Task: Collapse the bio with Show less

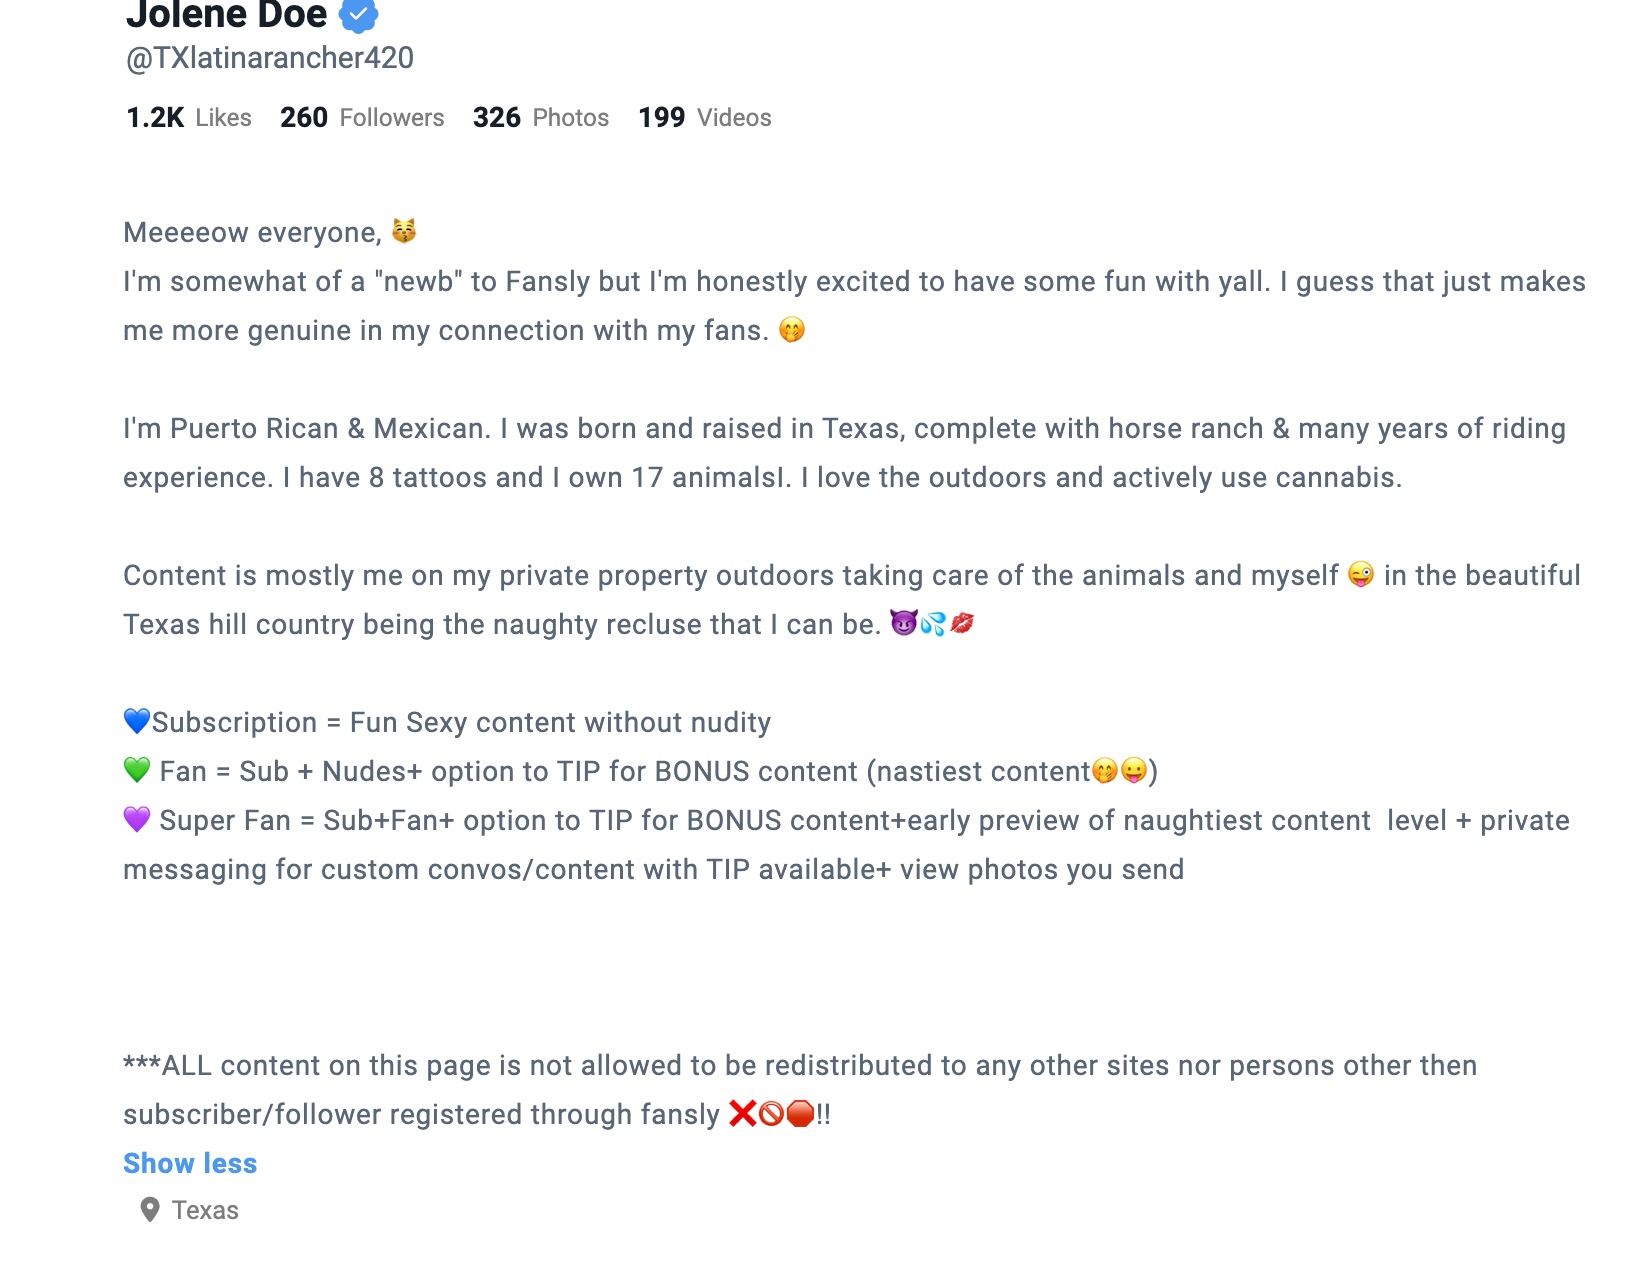Action: point(190,1163)
